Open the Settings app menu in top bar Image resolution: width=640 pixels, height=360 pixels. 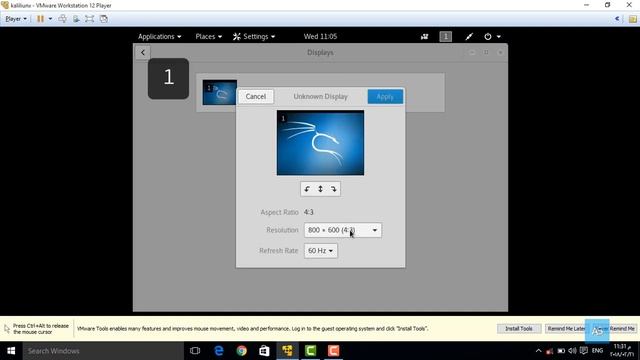click(254, 36)
